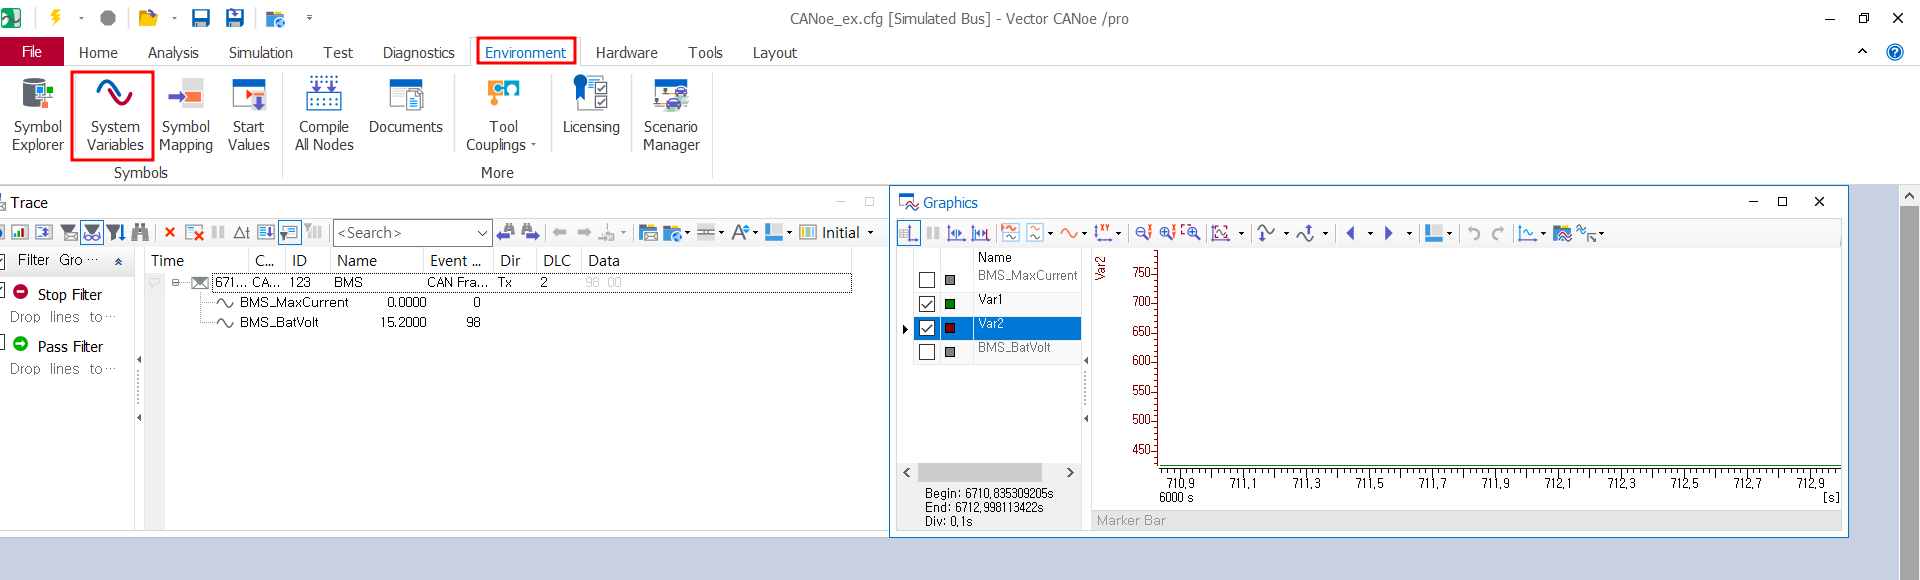Open System Variables configuration

point(114,116)
